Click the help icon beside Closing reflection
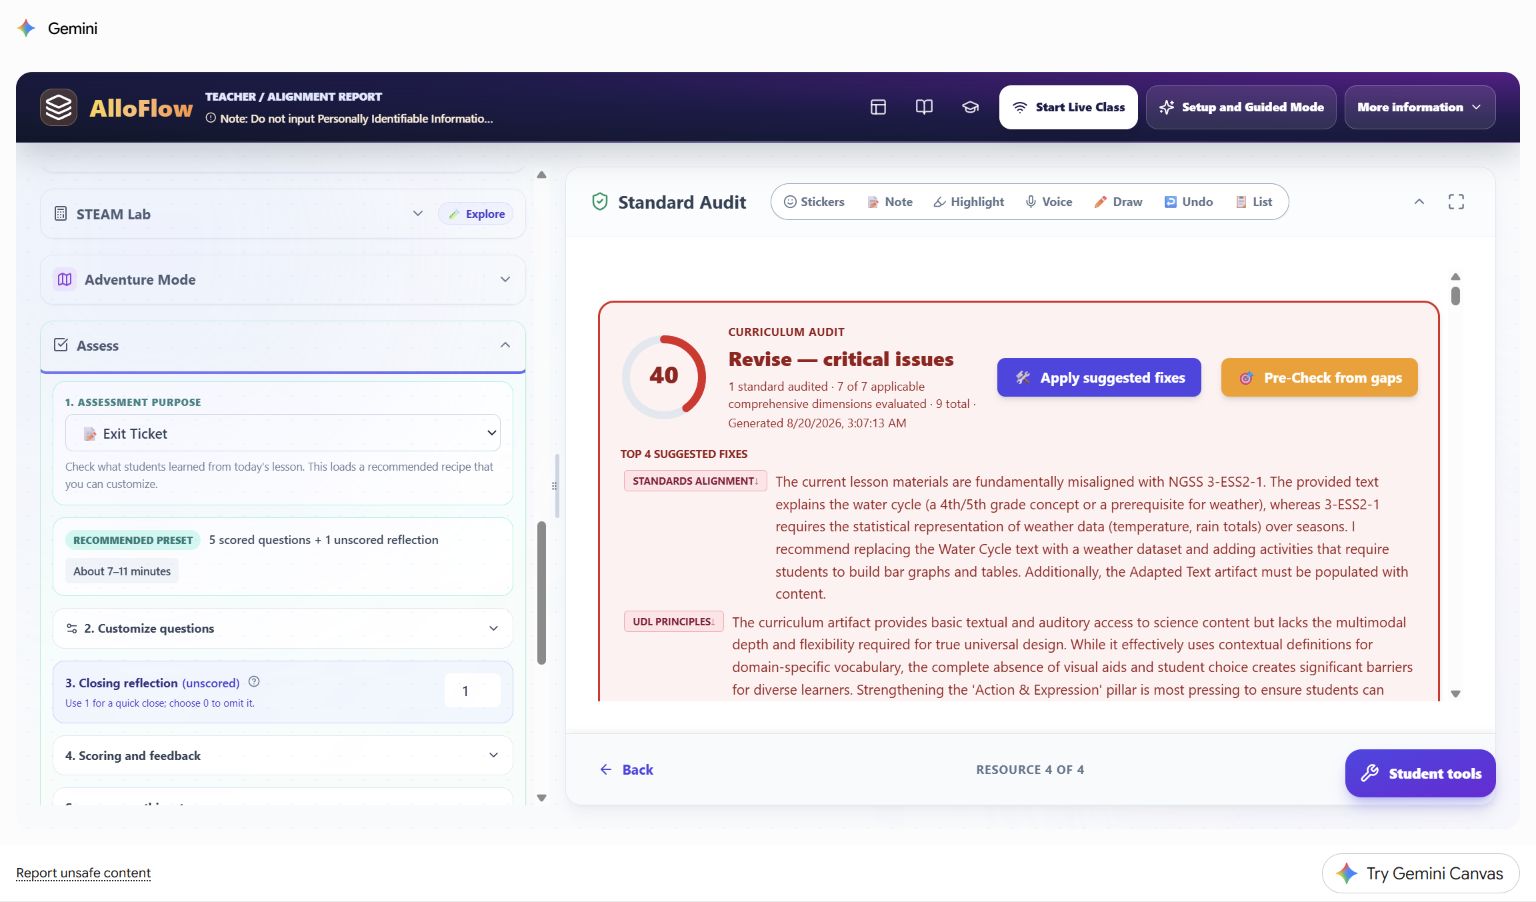 coord(254,682)
